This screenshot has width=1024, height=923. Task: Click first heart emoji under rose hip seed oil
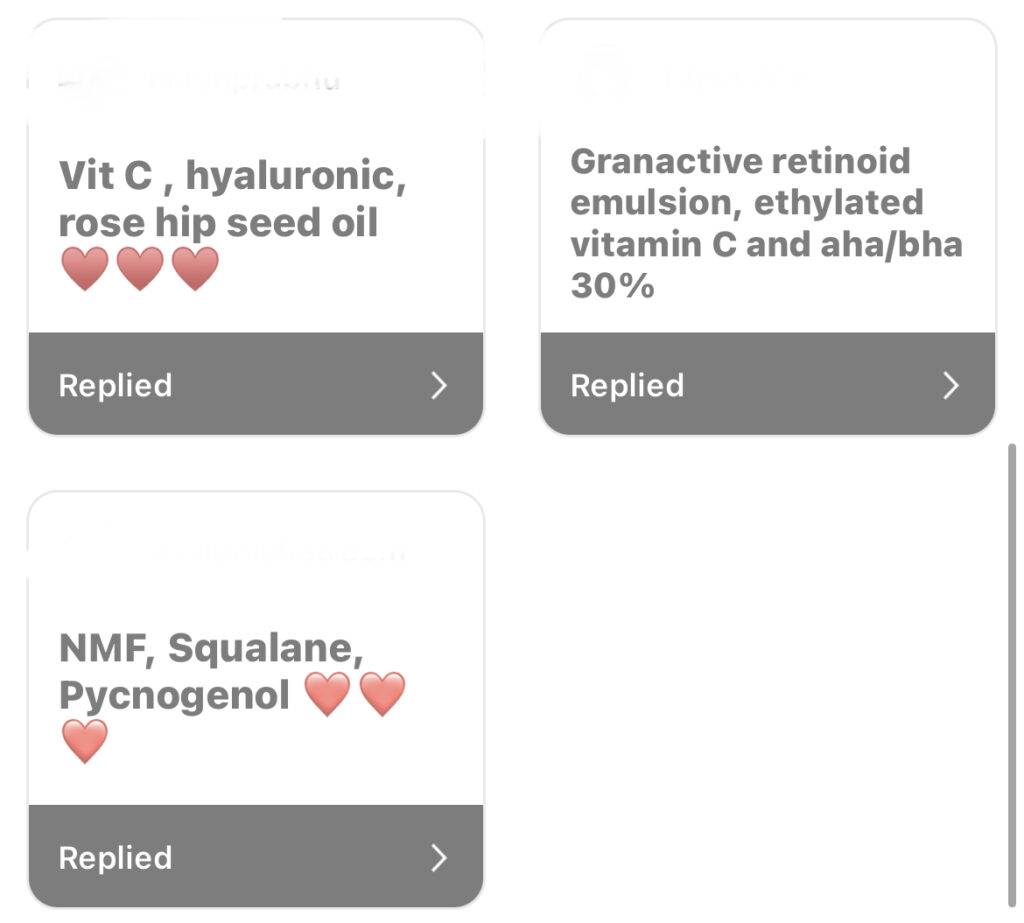click(85, 268)
